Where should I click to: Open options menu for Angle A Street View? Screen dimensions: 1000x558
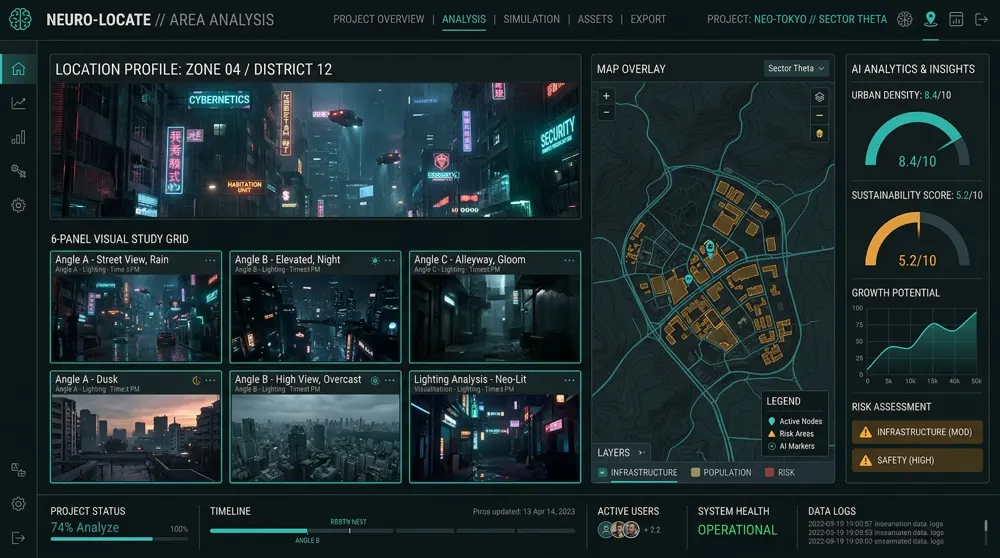tap(210, 260)
